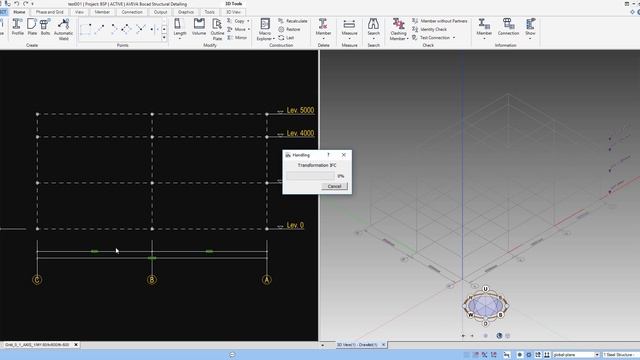The width and height of the screenshot is (640, 360).
Task: Click the U face on the view compass
Action: tap(485, 289)
